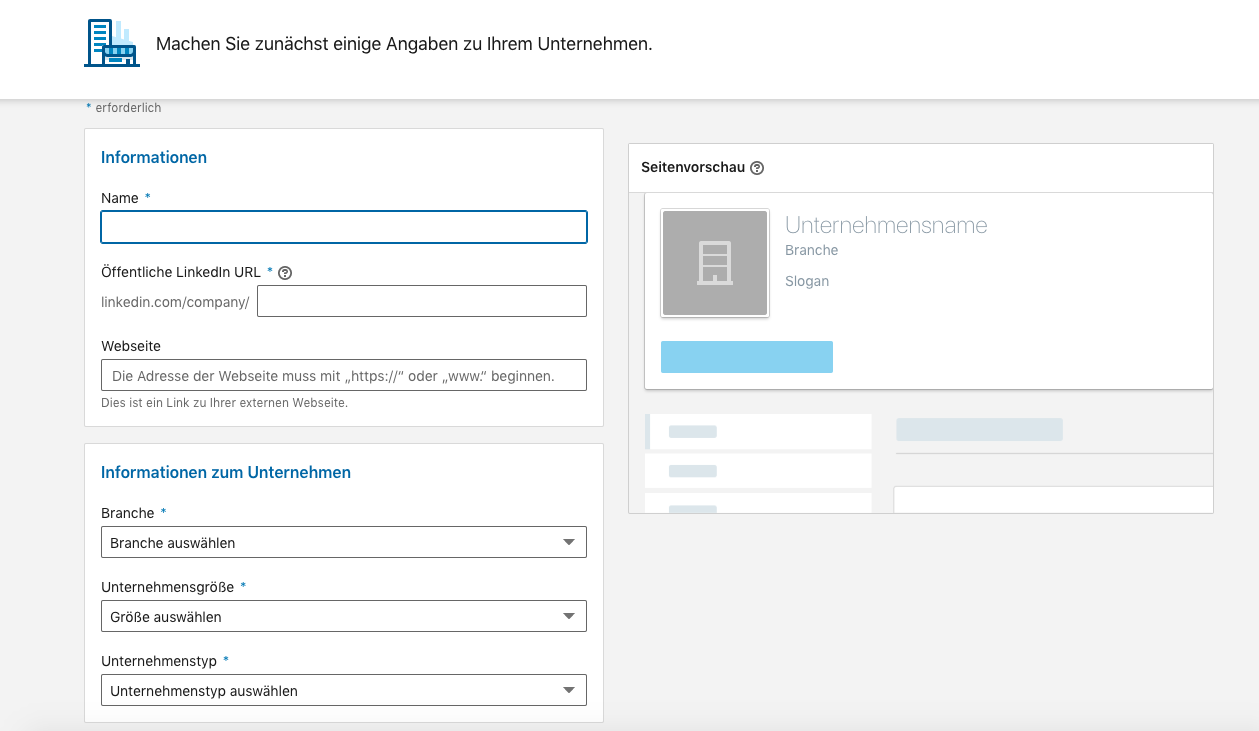Click the Seitenvorschau title
This screenshot has width=1259, height=731.
pos(693,167)
